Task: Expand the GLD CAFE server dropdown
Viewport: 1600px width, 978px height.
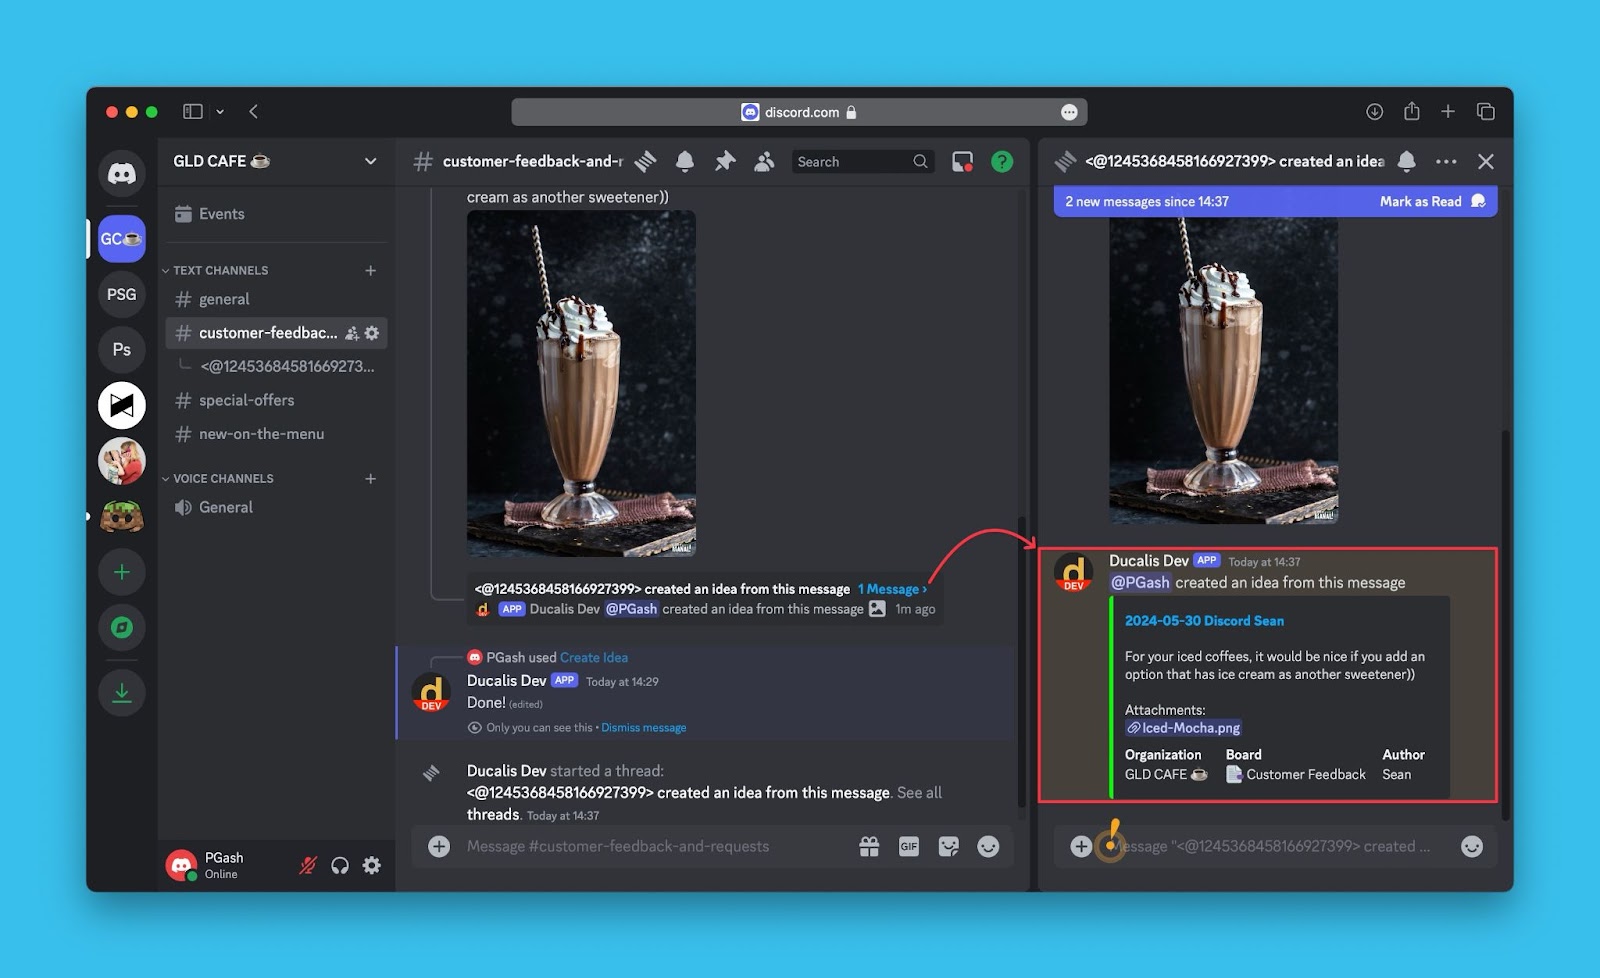Action: point(370,161)
